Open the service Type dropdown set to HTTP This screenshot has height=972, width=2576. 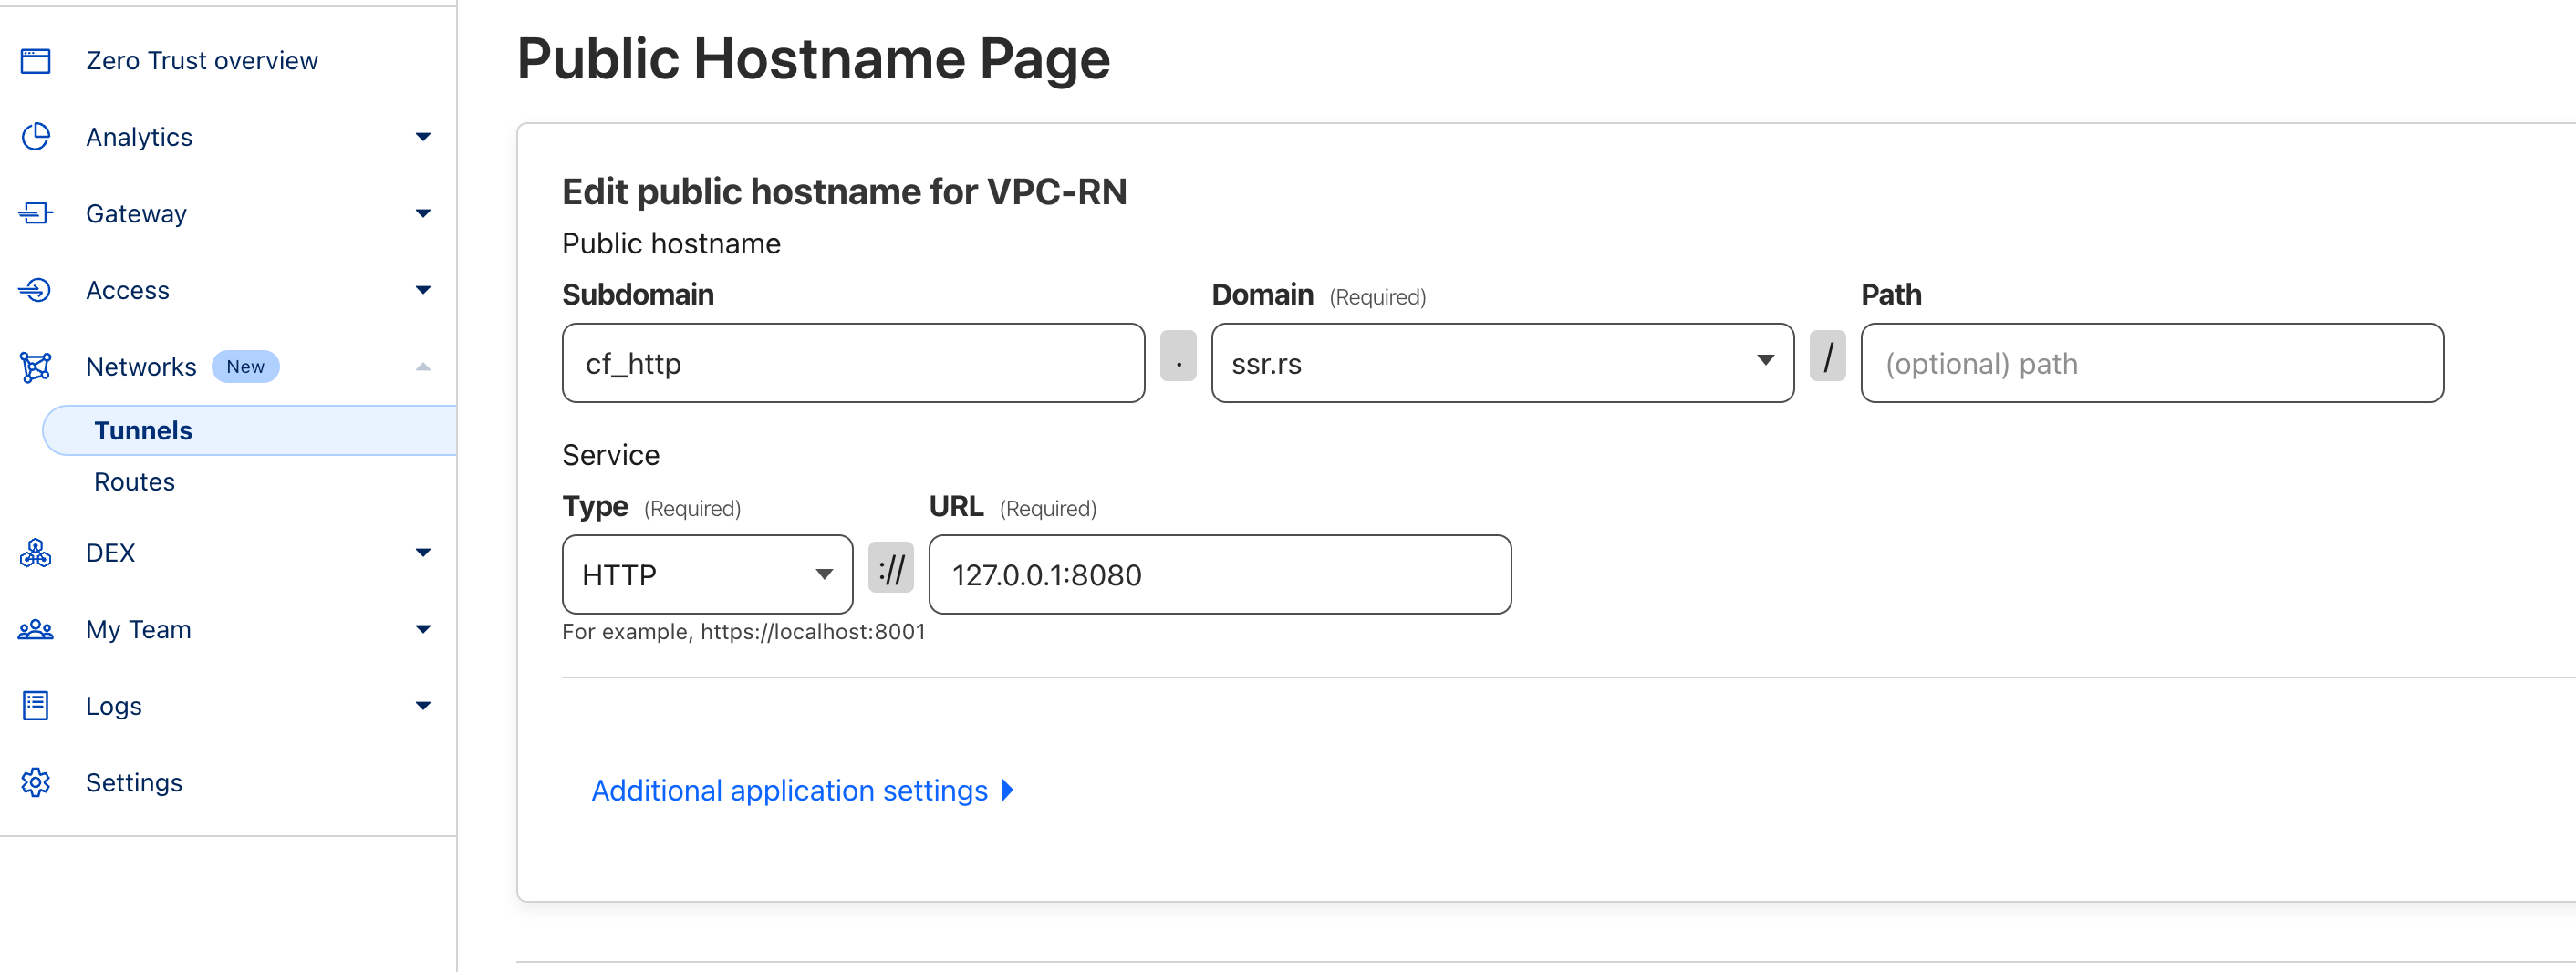707,575
